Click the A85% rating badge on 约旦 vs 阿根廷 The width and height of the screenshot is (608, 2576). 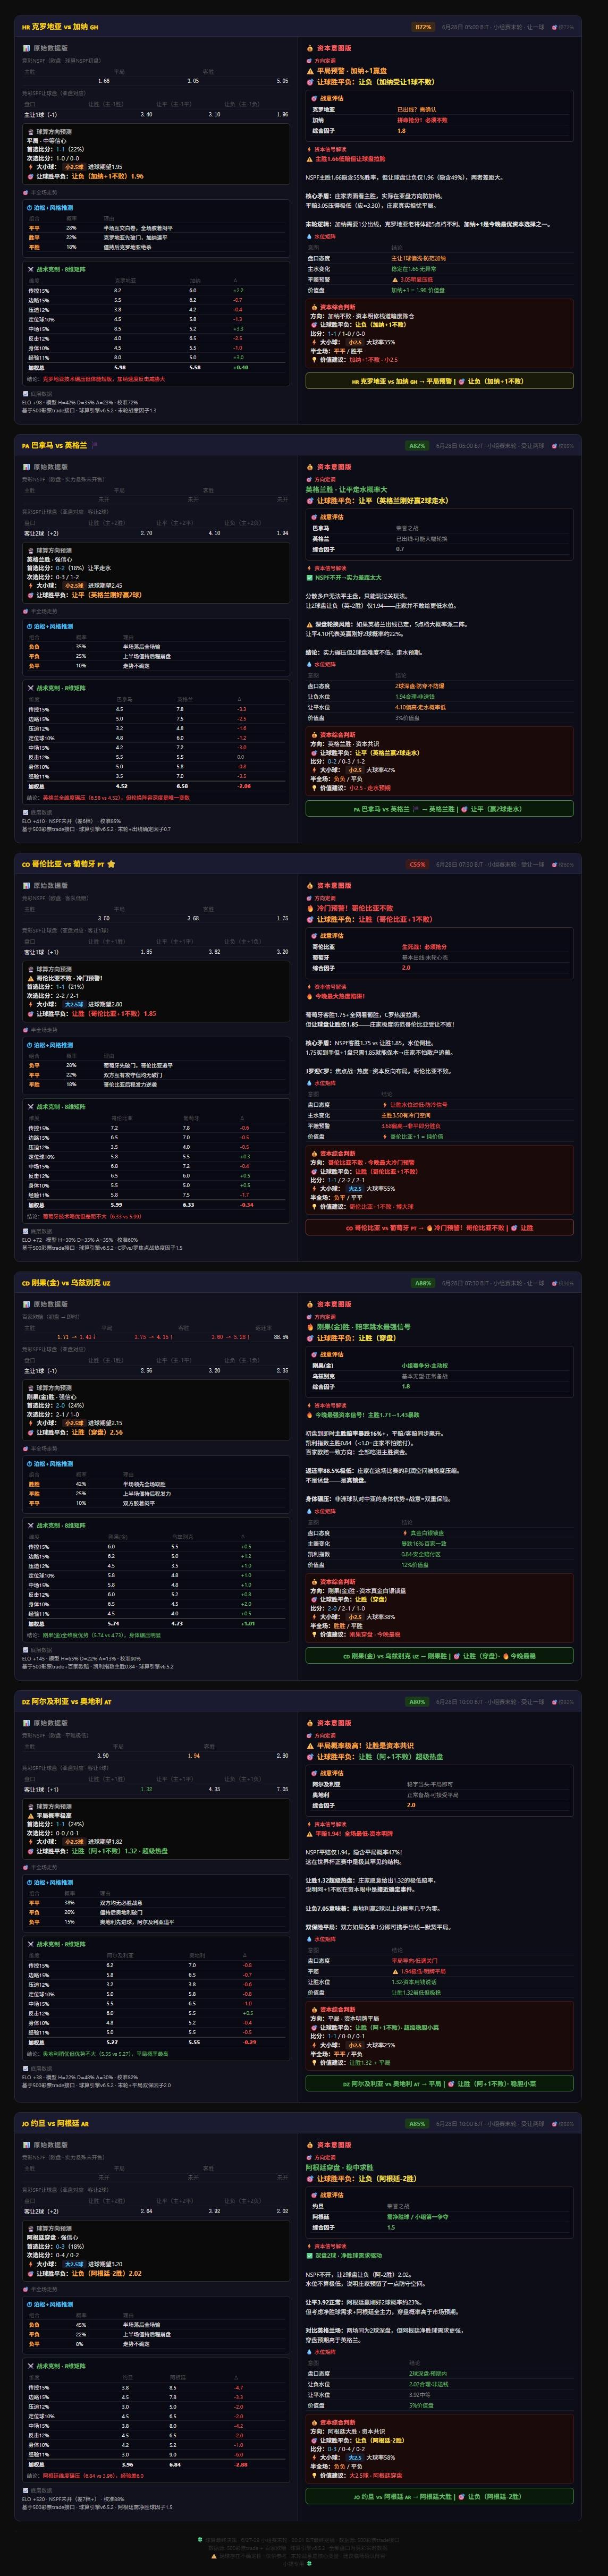417,2124
